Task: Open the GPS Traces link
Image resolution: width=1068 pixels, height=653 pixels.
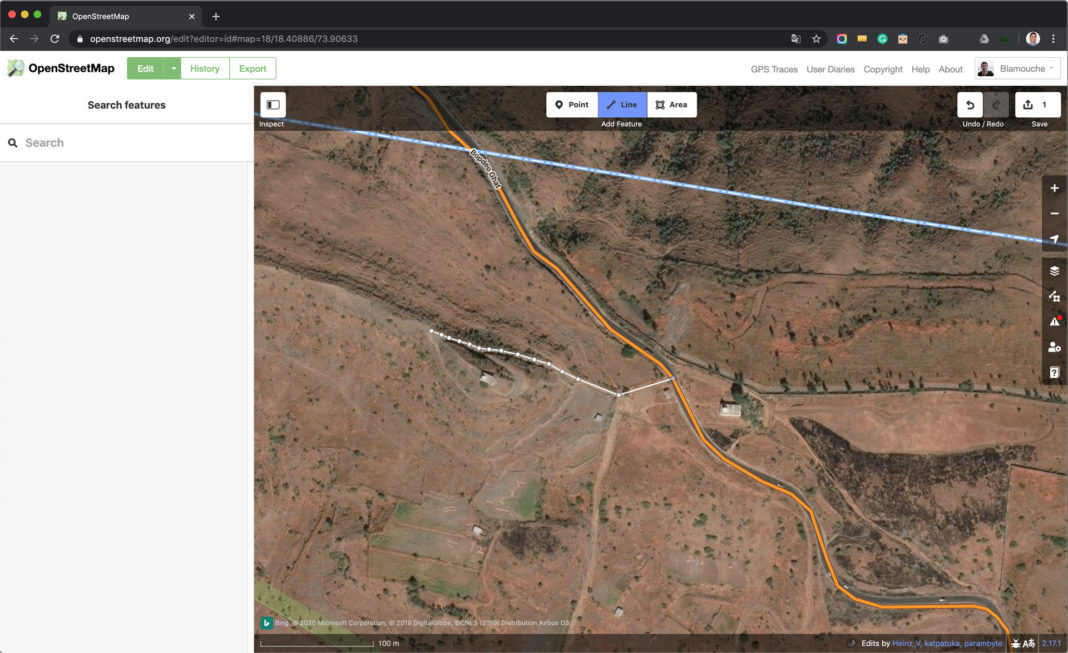Action: click(774, 69)
